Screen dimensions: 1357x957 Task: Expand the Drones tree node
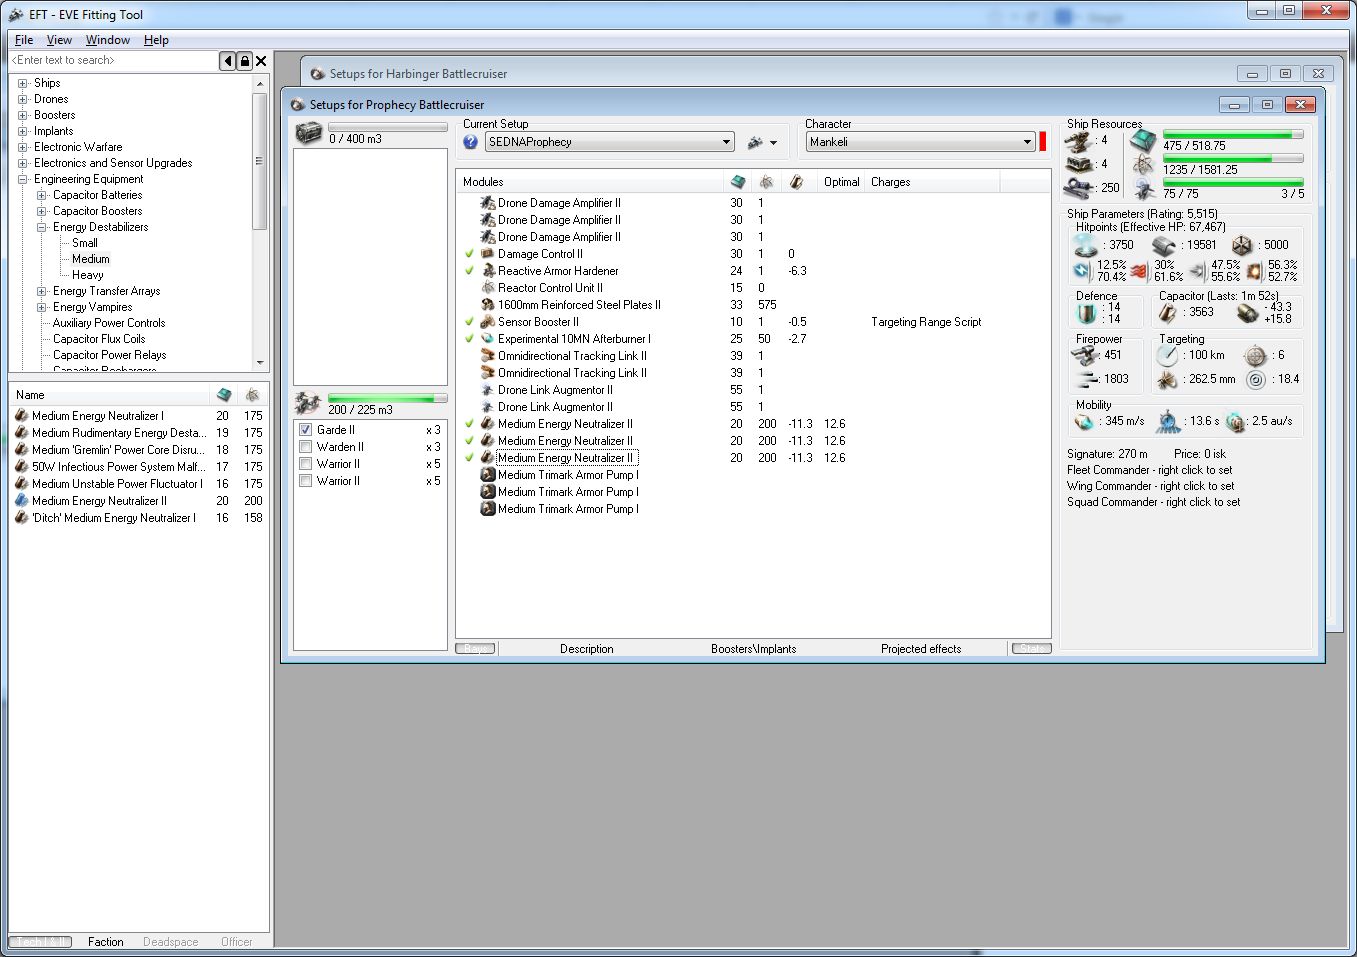point(23,99)
